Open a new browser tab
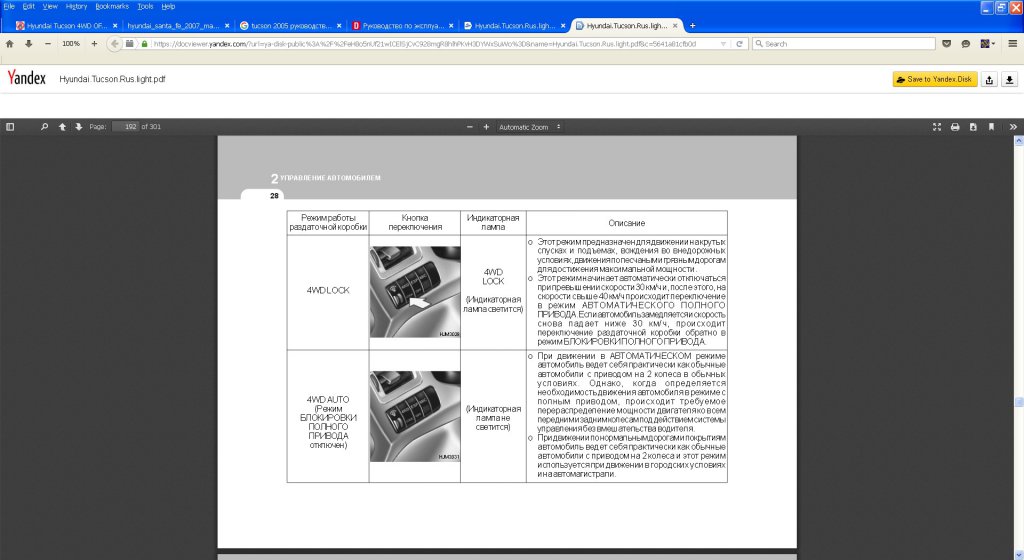 coord(692,25)
